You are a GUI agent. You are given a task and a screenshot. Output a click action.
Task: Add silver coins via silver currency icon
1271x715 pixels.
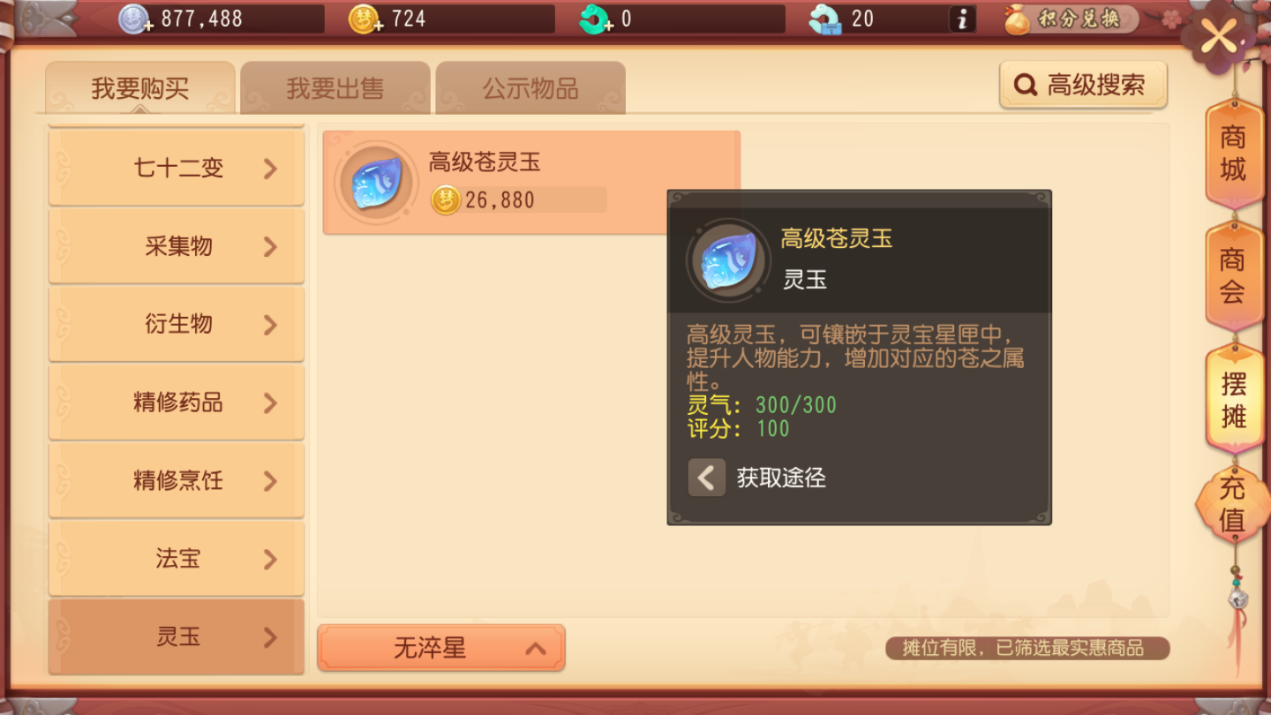tap(135, 19)
